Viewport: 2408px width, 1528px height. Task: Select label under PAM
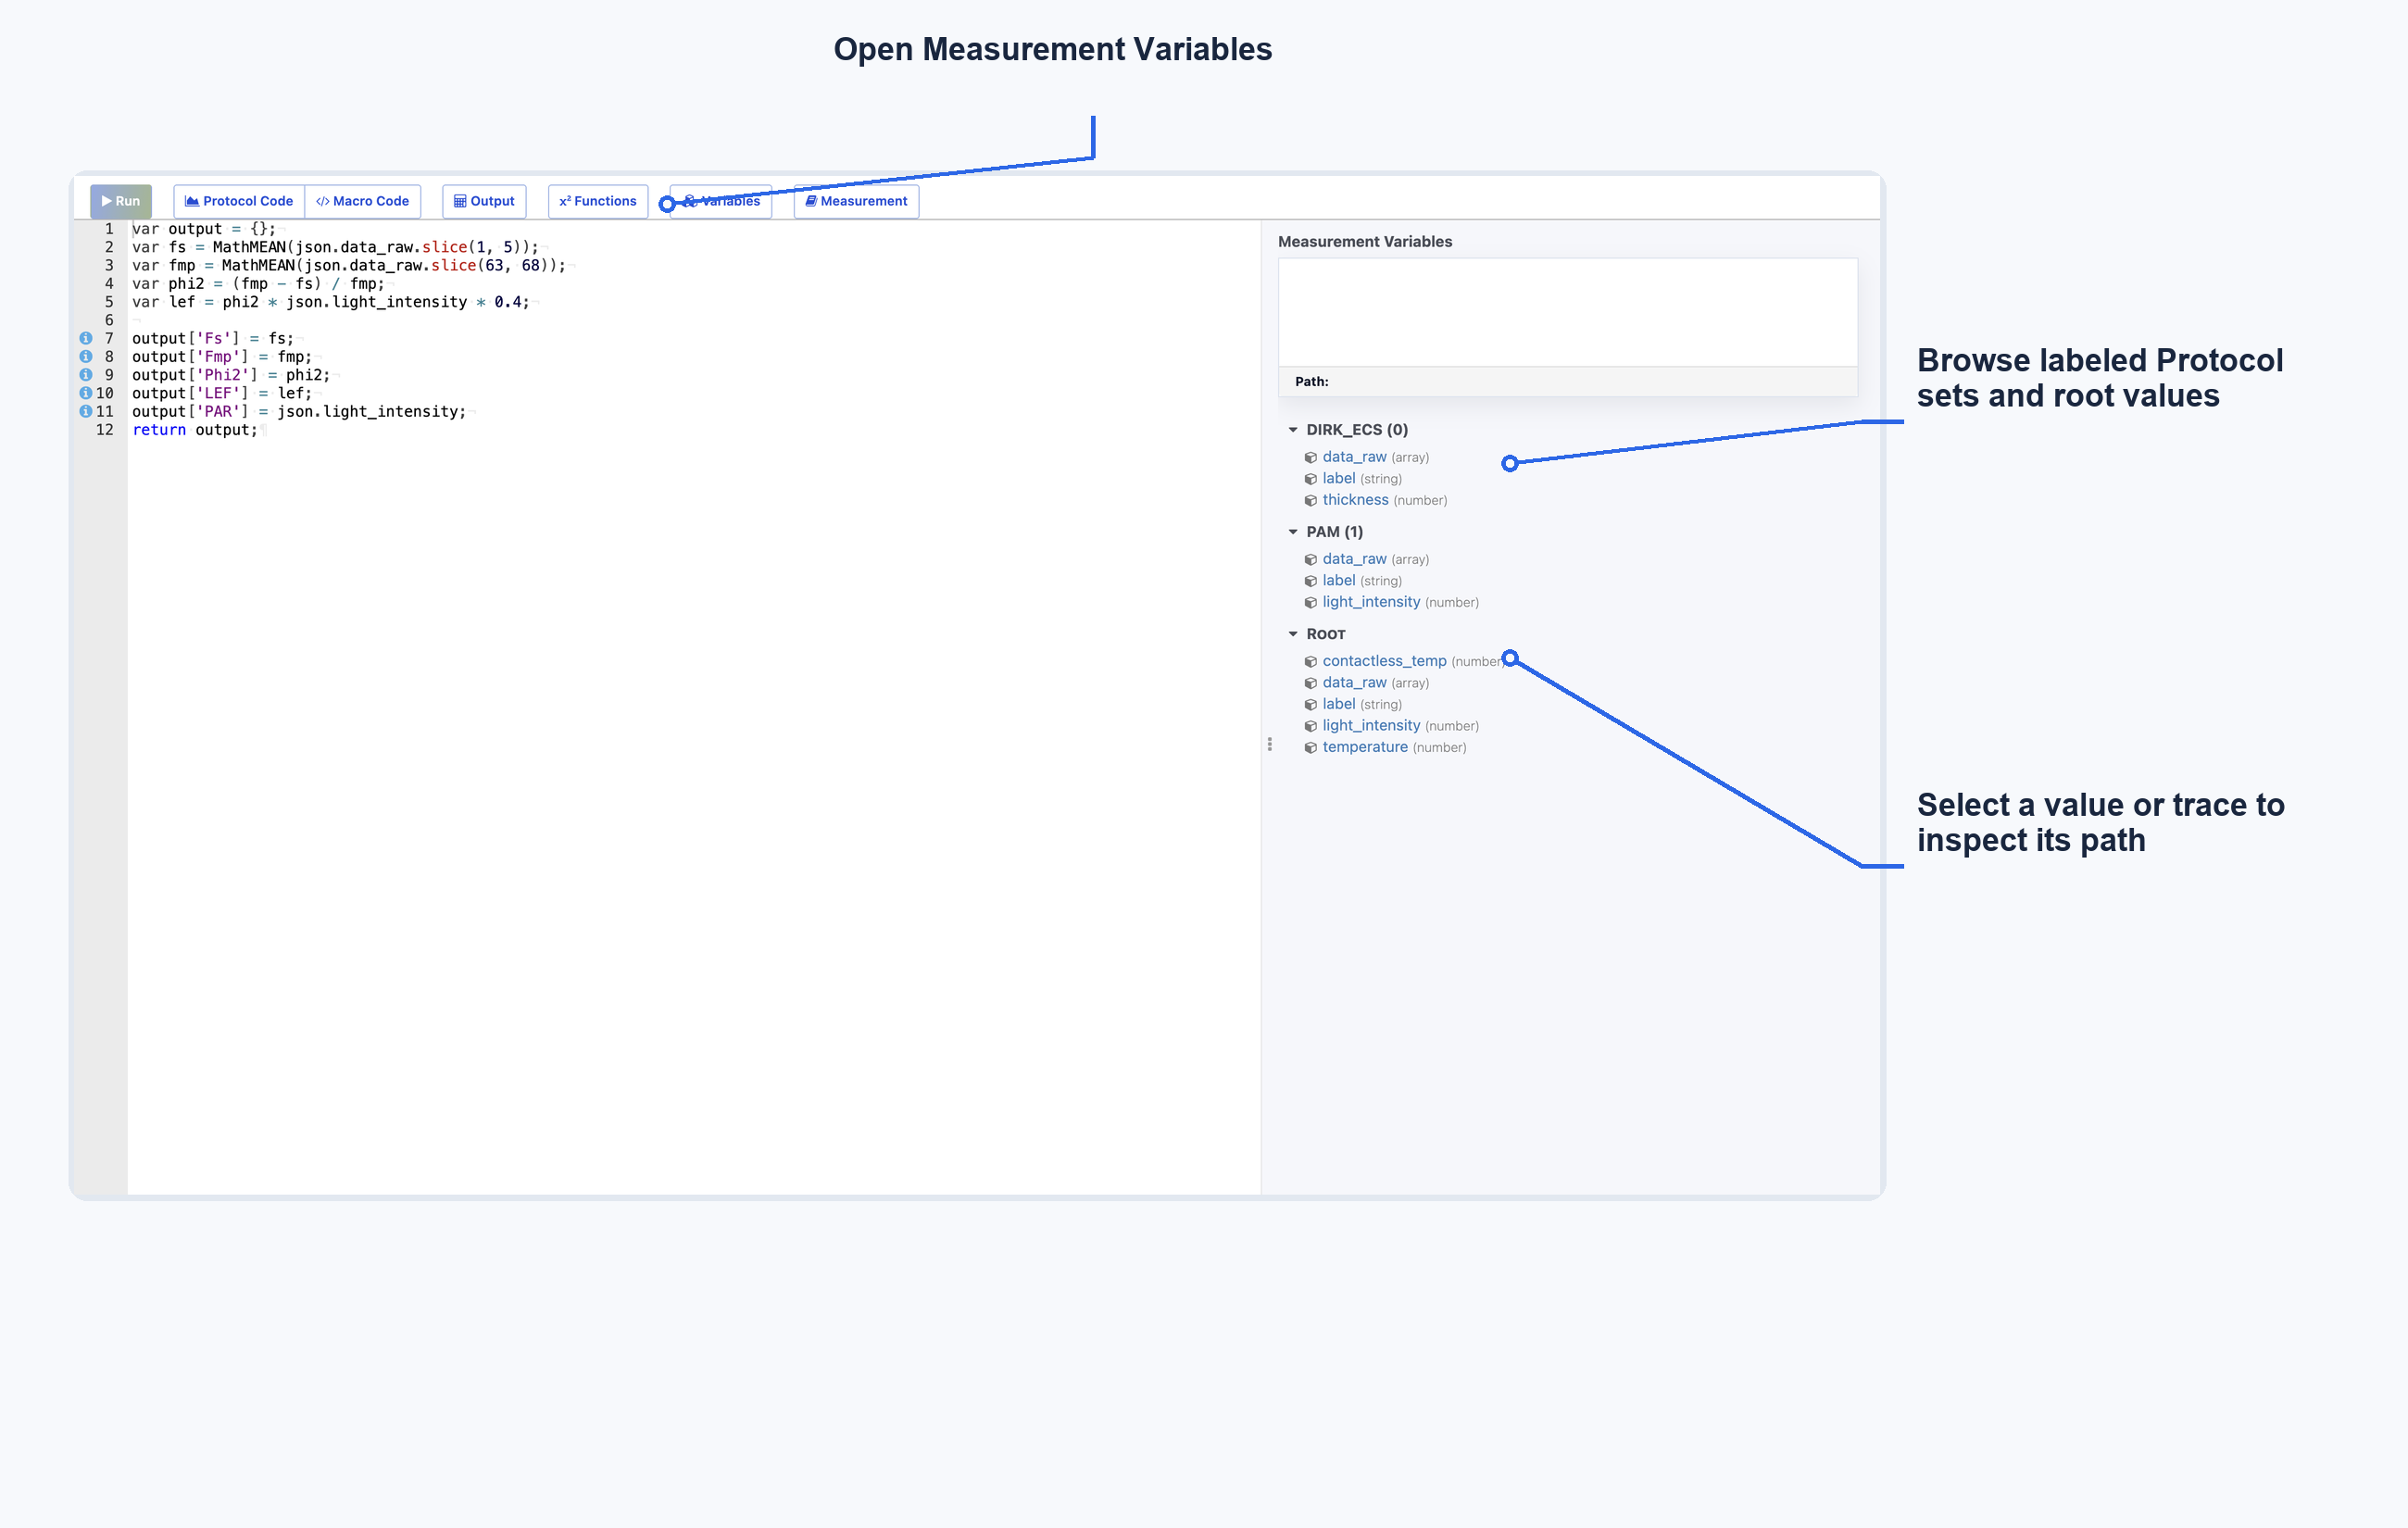1339,580
